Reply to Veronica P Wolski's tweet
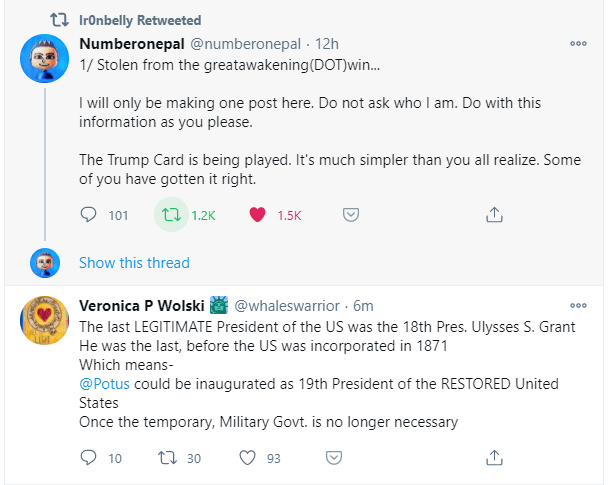Image resolution: width=608 pixels, height=485 pixels. (88, 458)
